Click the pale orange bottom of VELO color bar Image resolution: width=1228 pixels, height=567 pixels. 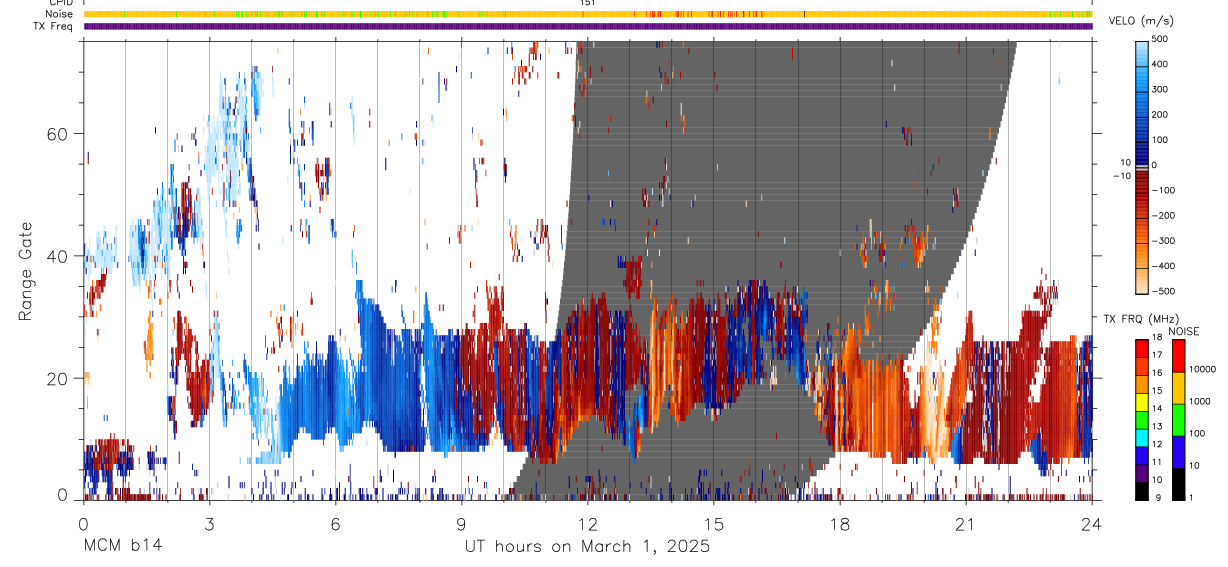[x=1142, y=280]
